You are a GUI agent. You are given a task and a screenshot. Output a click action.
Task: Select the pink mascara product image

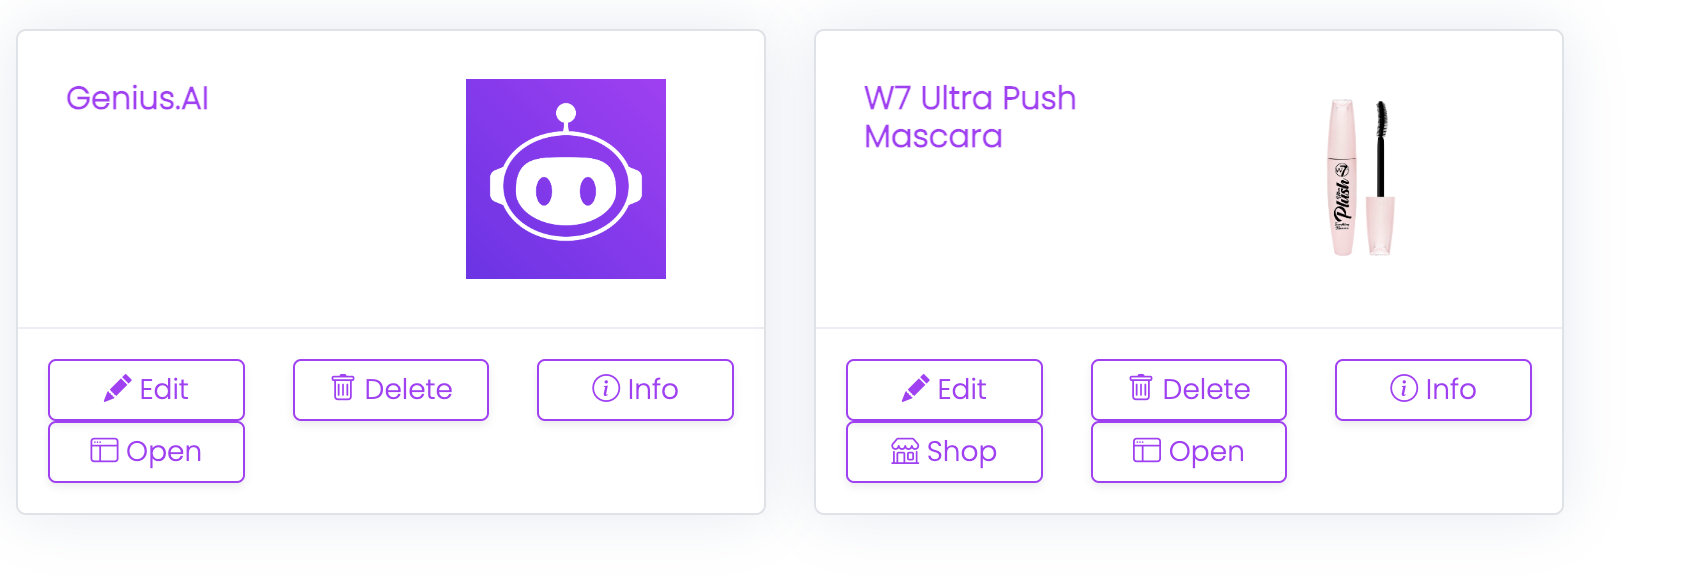tap(1361, 178)
